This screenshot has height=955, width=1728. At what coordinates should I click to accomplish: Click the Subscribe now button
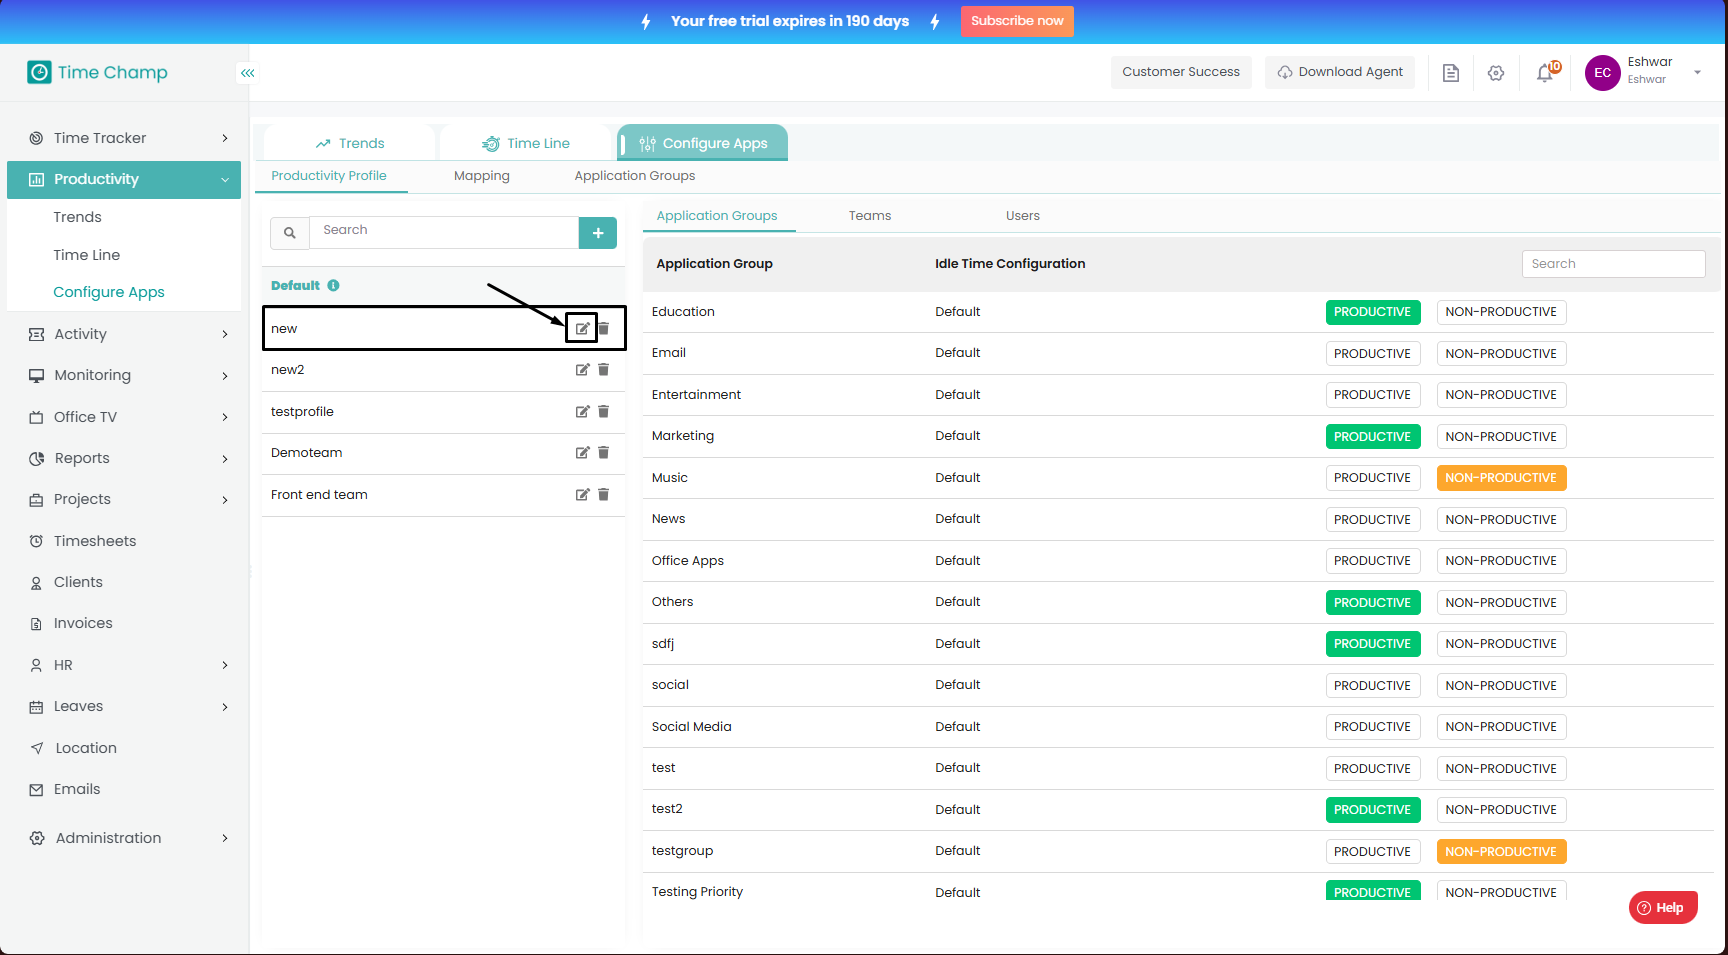(1017, 21)
